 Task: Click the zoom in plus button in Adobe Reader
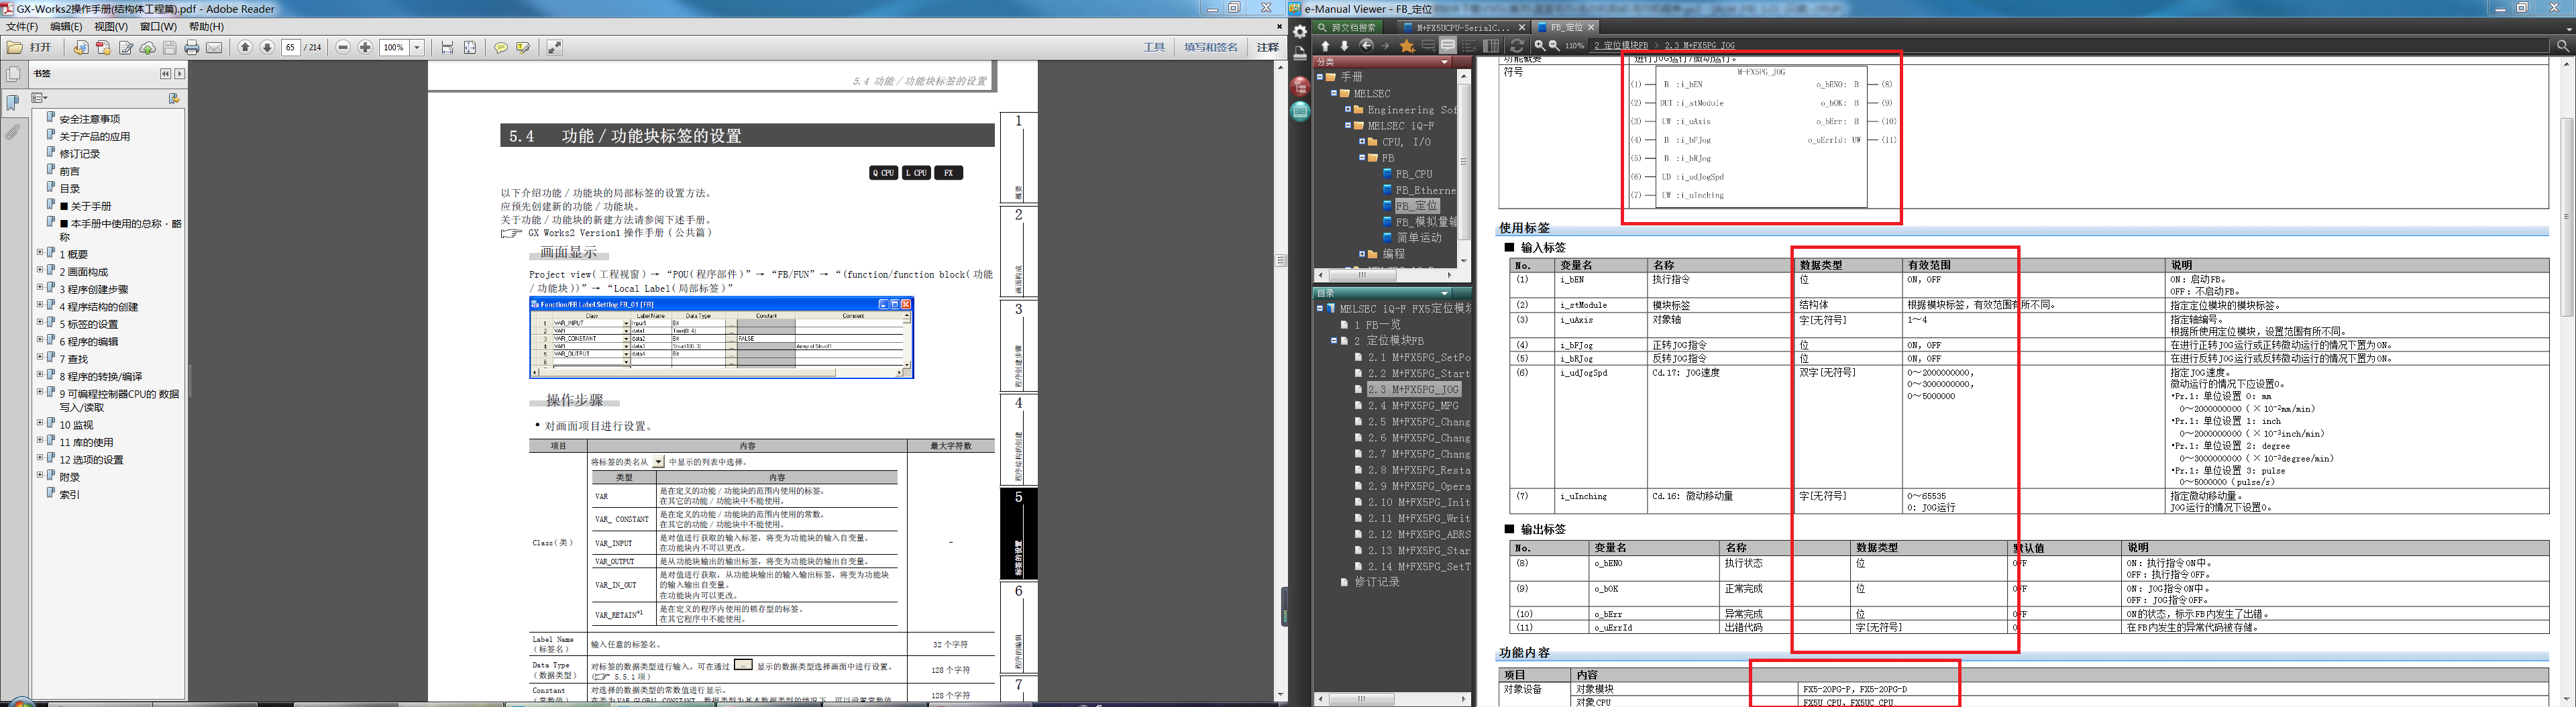(365, 48)
